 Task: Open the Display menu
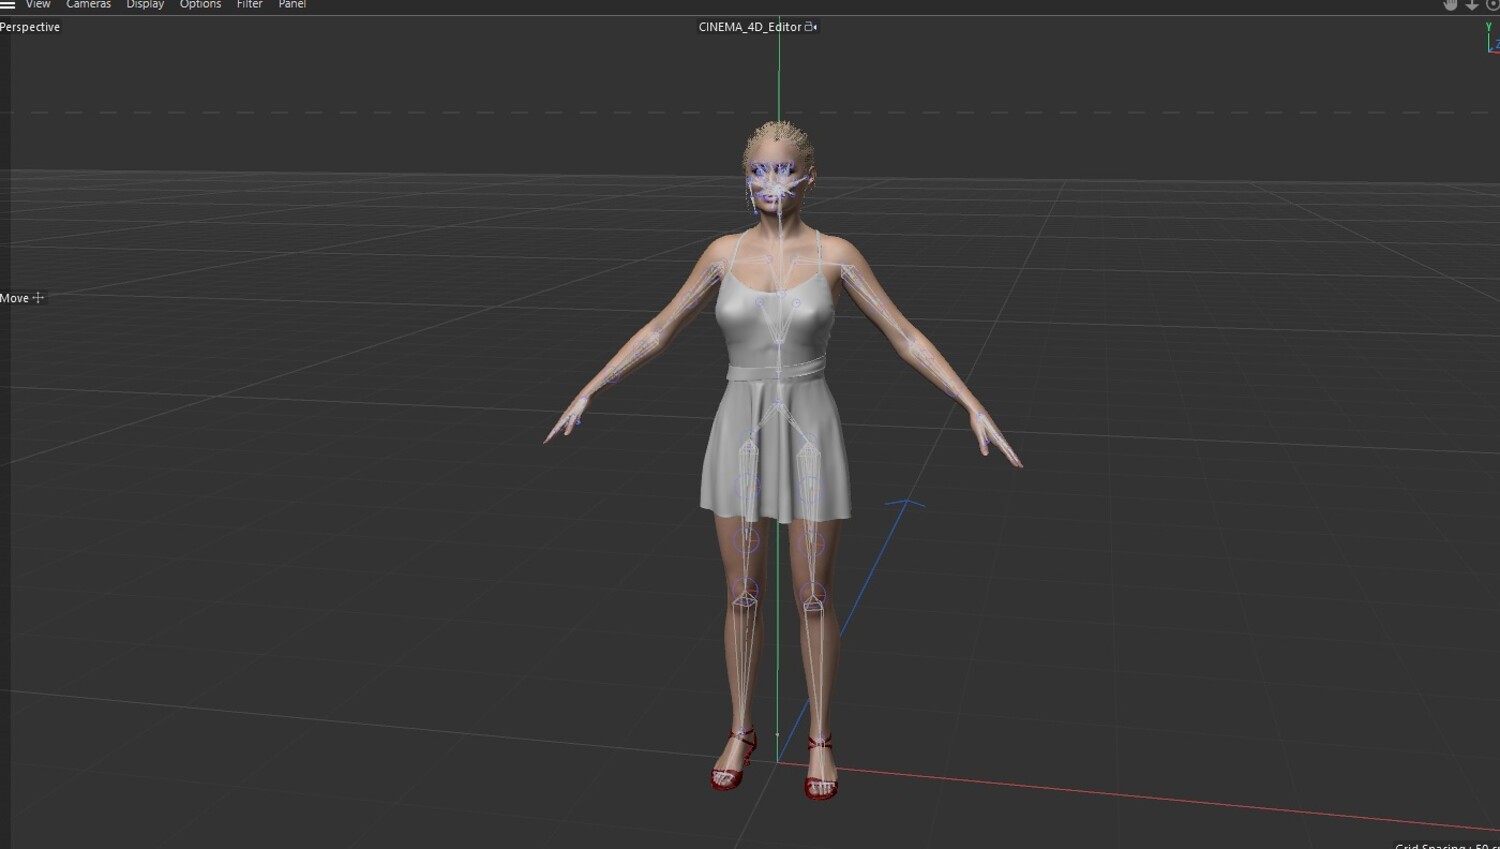[145, 4]
